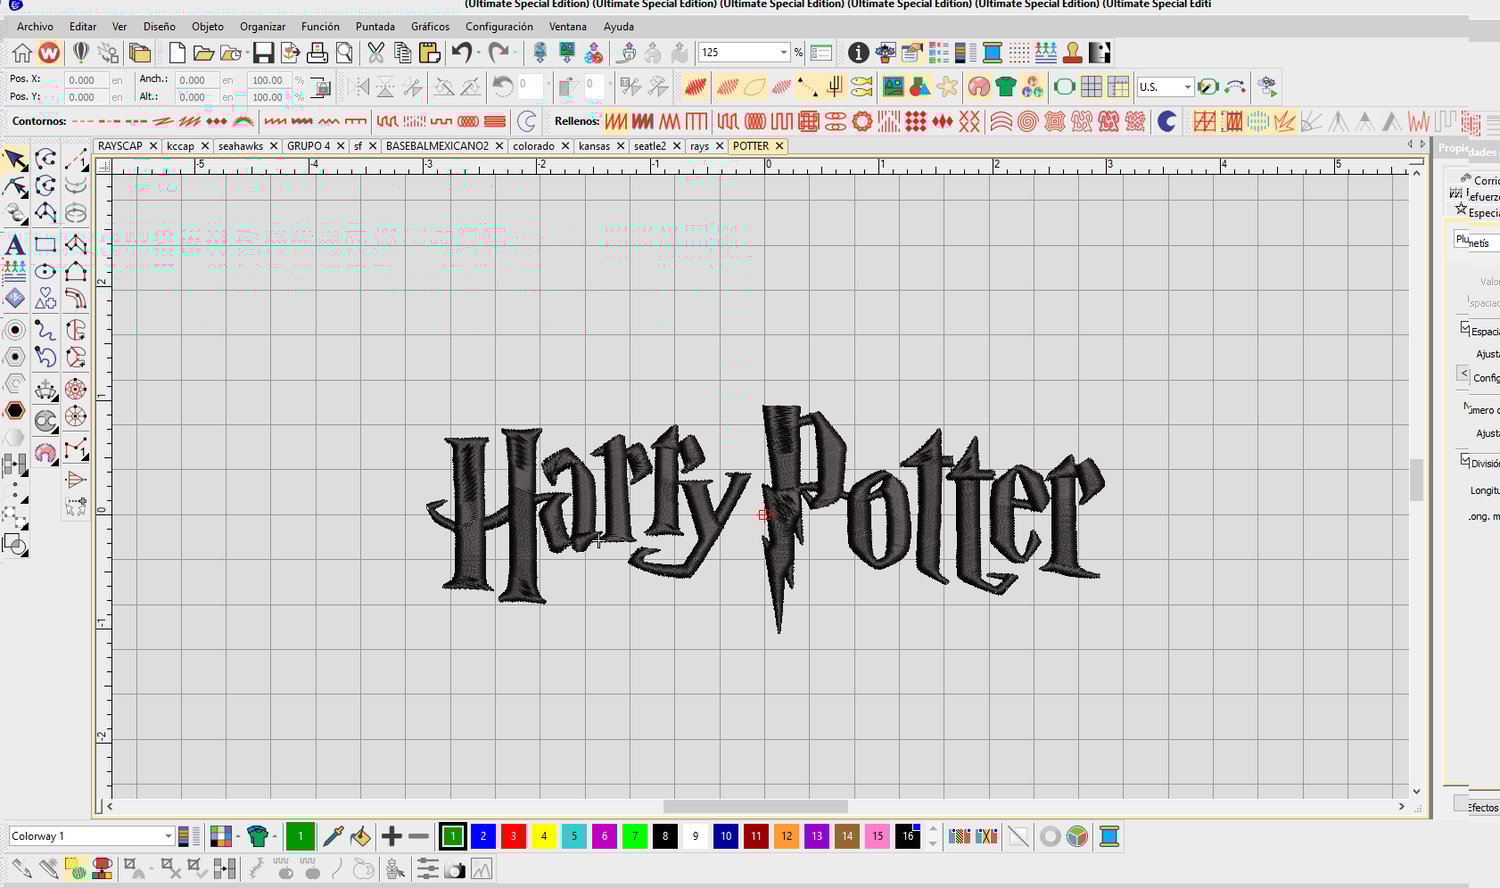The height and width of the screenshot is (888, 1500).
Task: Select the arrow Select Object tool
Action: pyautogui.click(x=15, y=160)
